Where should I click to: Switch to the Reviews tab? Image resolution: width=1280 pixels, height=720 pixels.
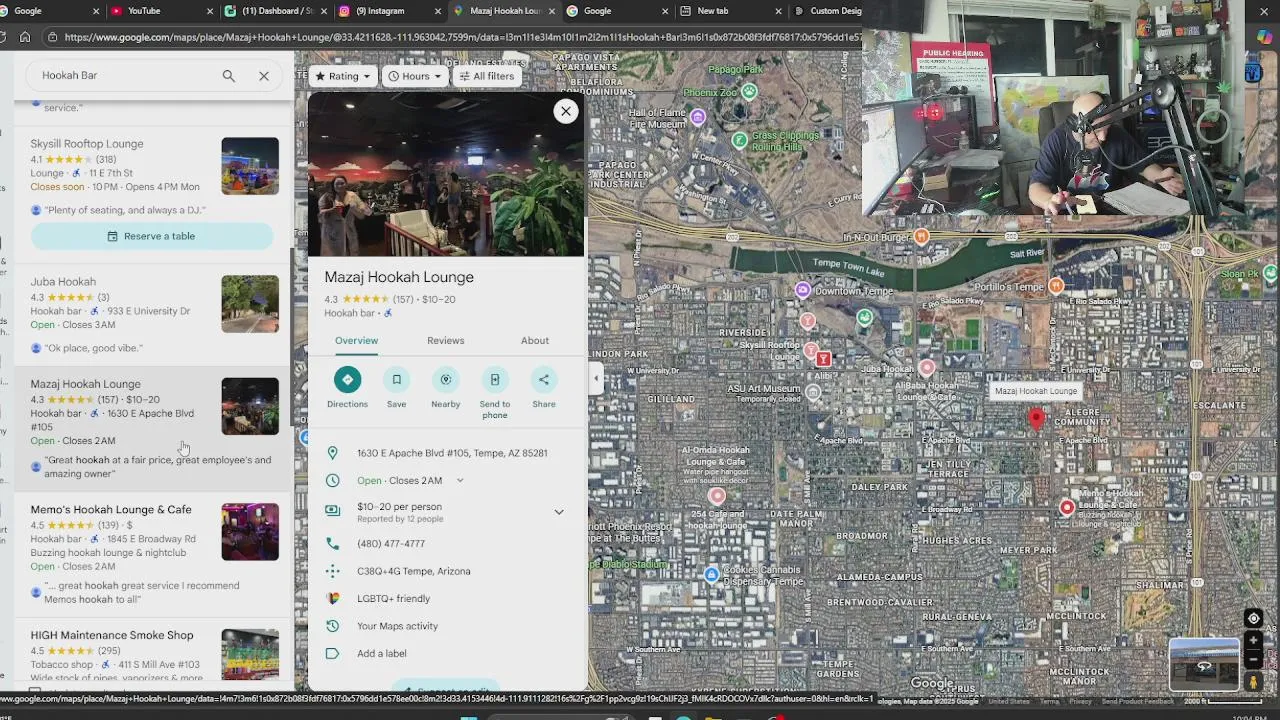(446, 341)
